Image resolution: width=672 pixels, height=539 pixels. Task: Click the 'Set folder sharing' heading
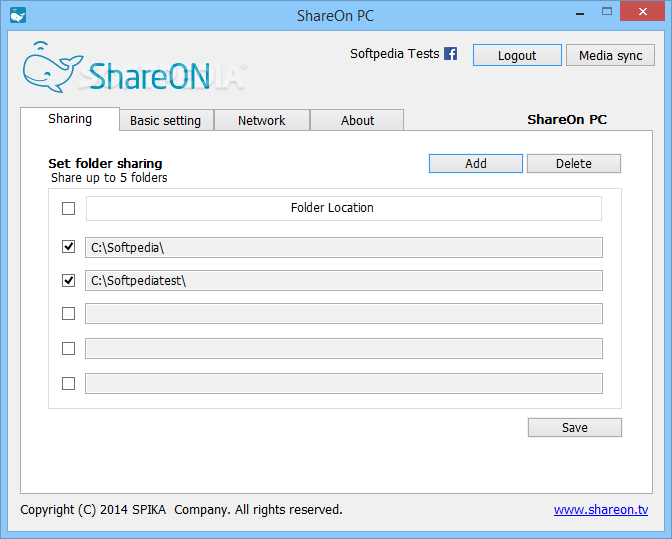click(105, 164)
